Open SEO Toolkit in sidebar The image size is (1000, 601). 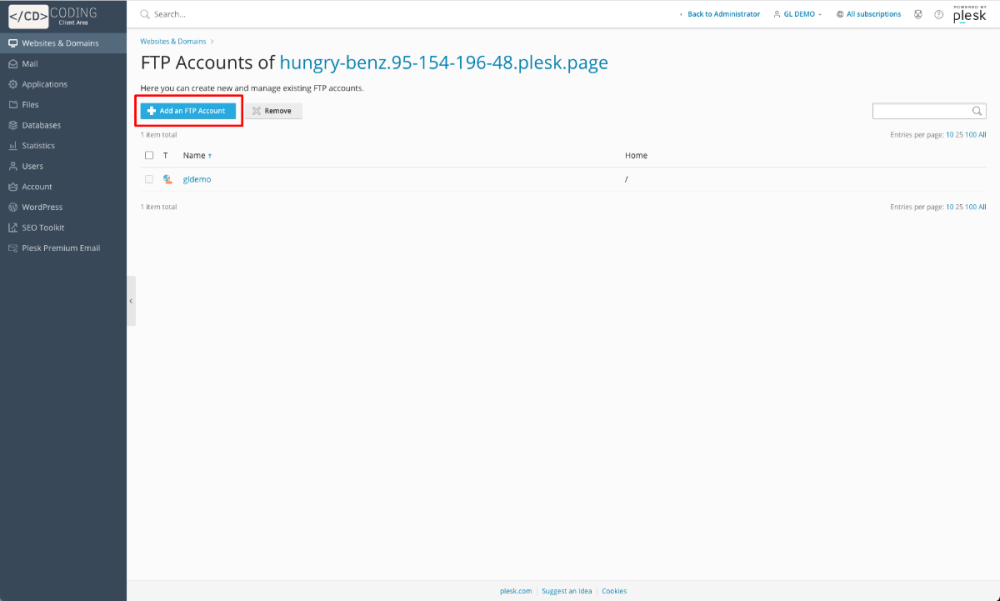tap(43, 228)
